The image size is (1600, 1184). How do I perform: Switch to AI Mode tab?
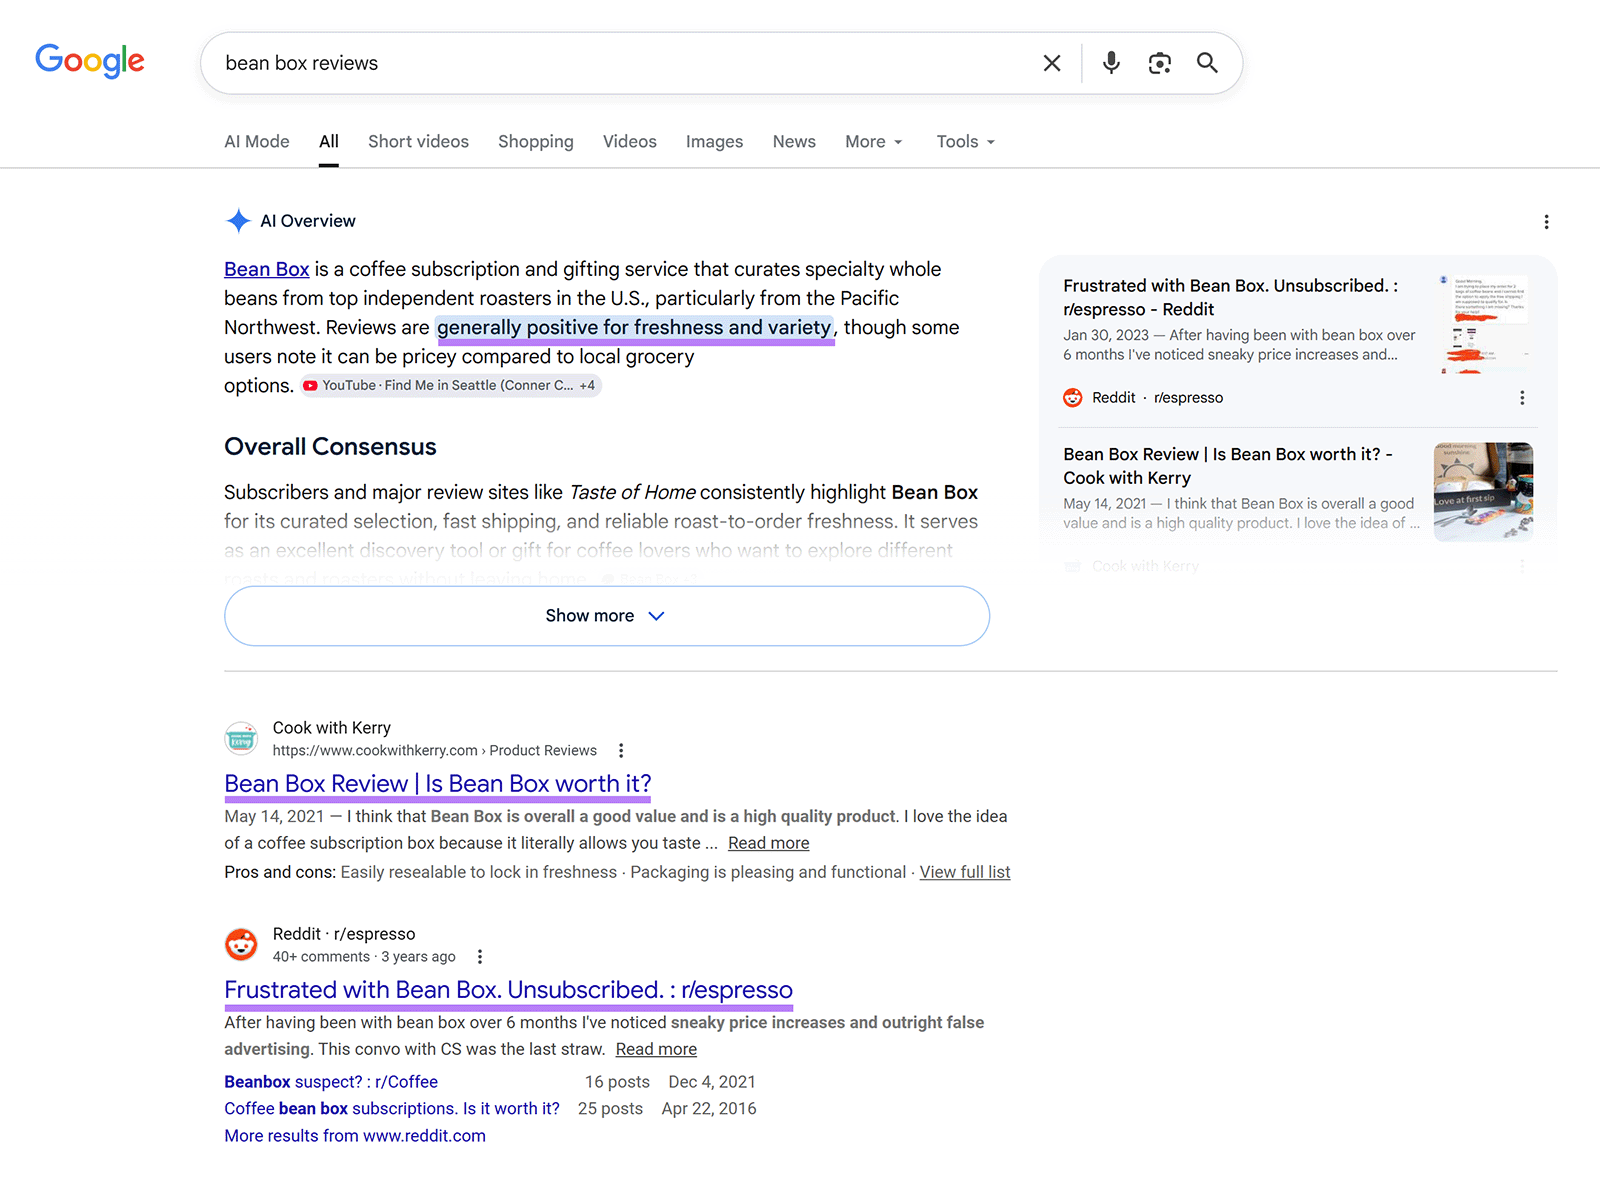(x=257, y=142)
